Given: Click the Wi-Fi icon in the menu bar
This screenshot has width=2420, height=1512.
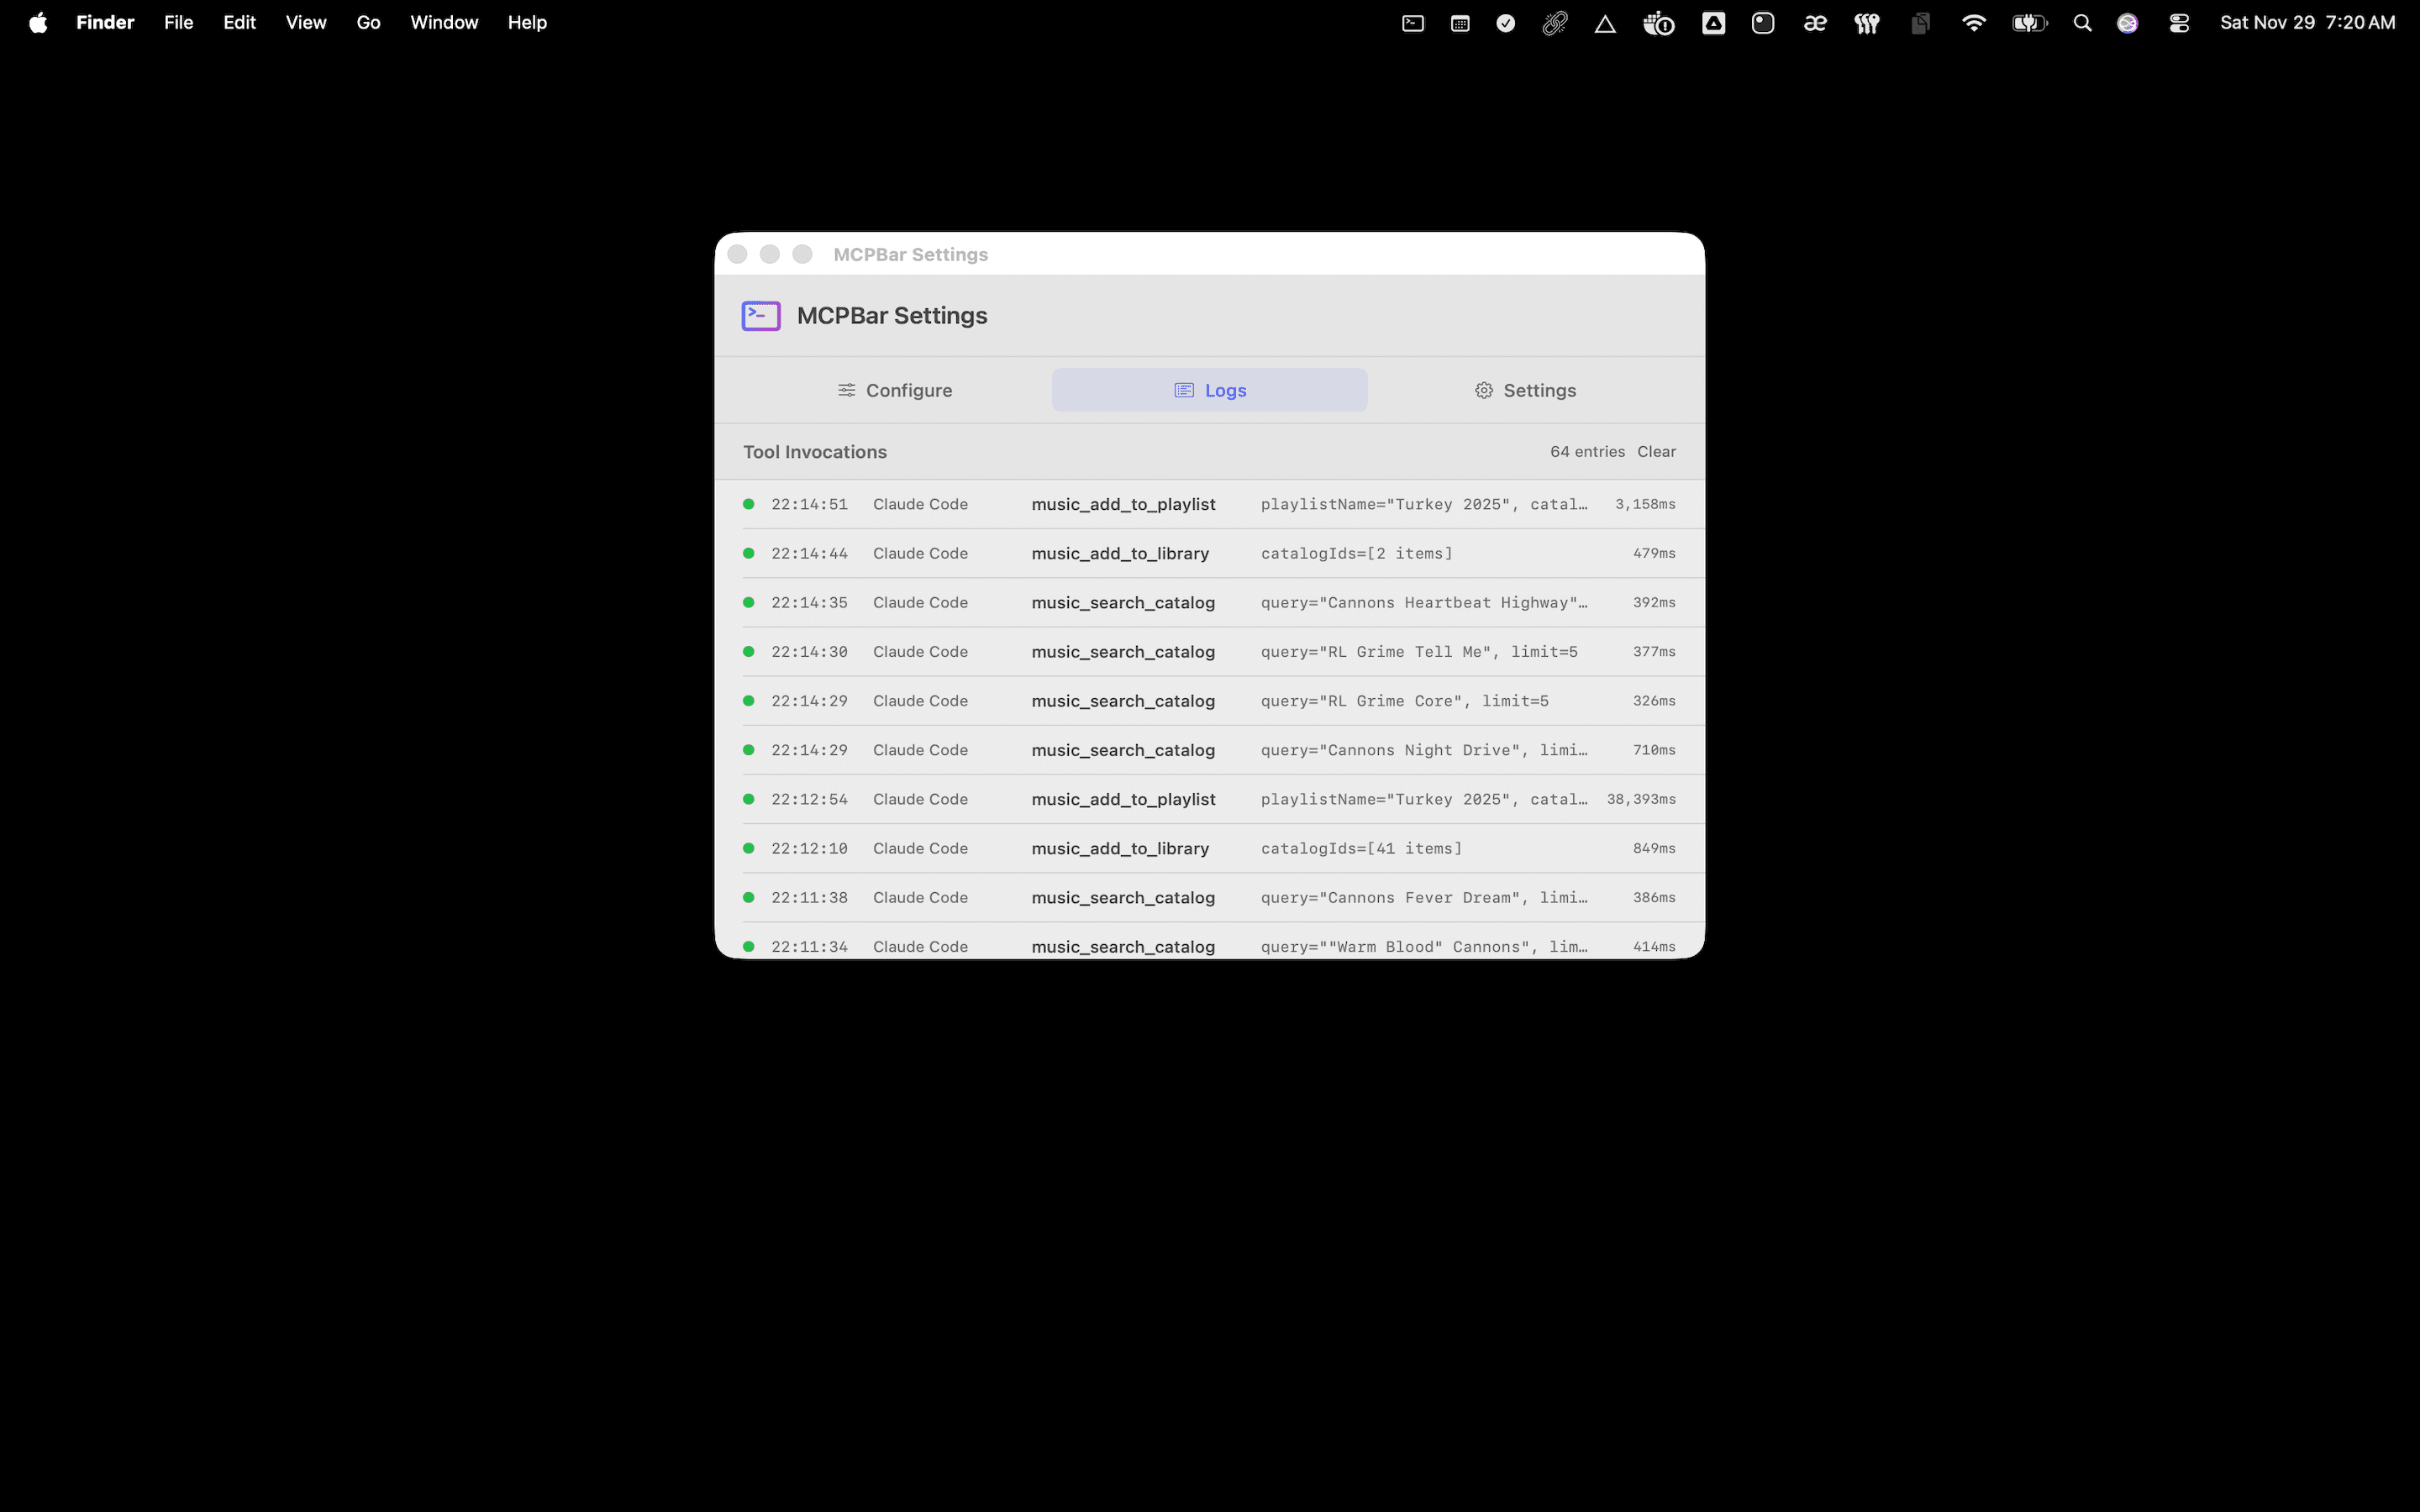Looking at the screenshot, I should click(x=1972, y=22).
